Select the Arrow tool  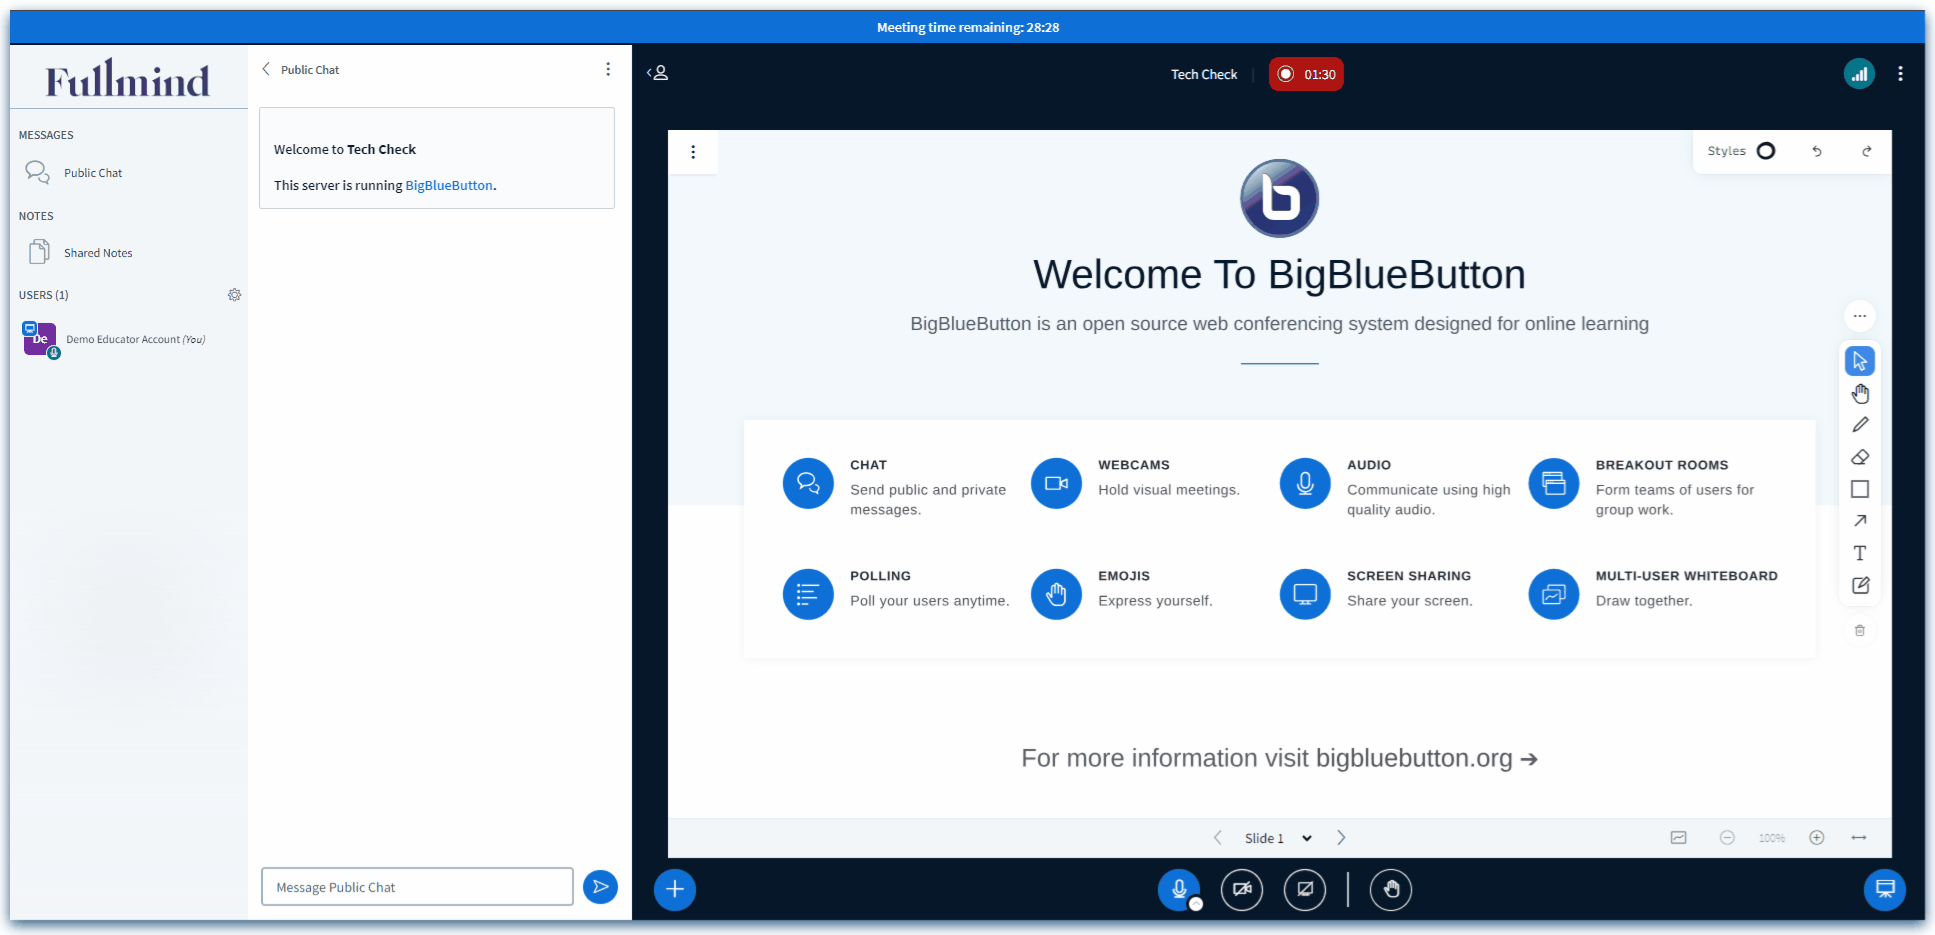pyautogui.click(x=1859, y=521)
